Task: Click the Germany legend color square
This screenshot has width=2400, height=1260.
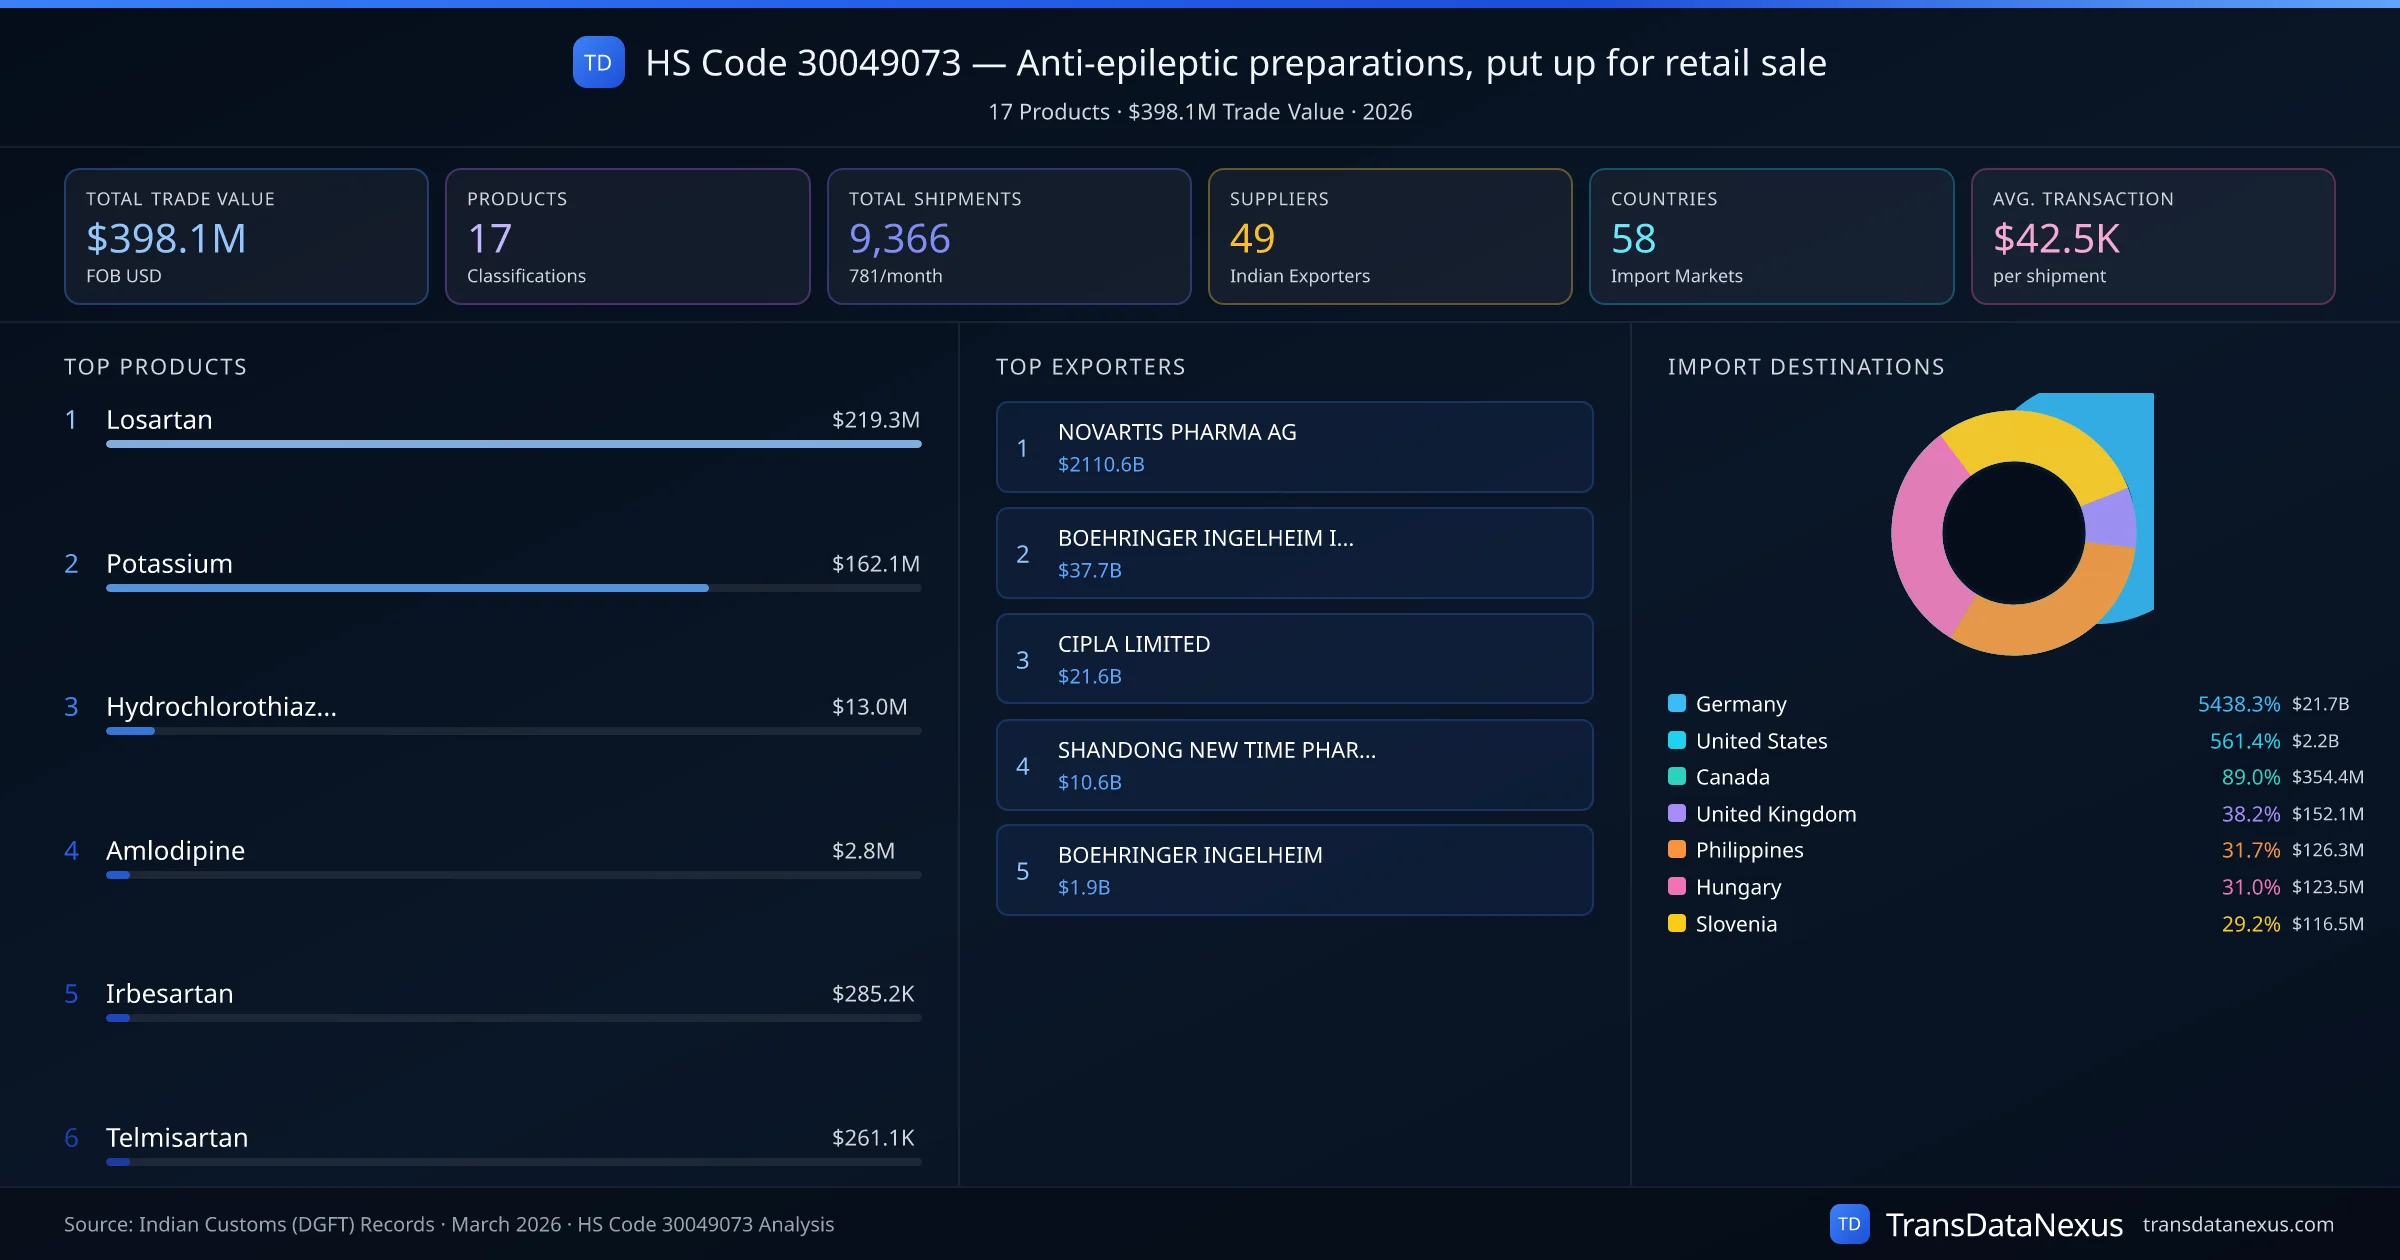Action: (1677, 703)
